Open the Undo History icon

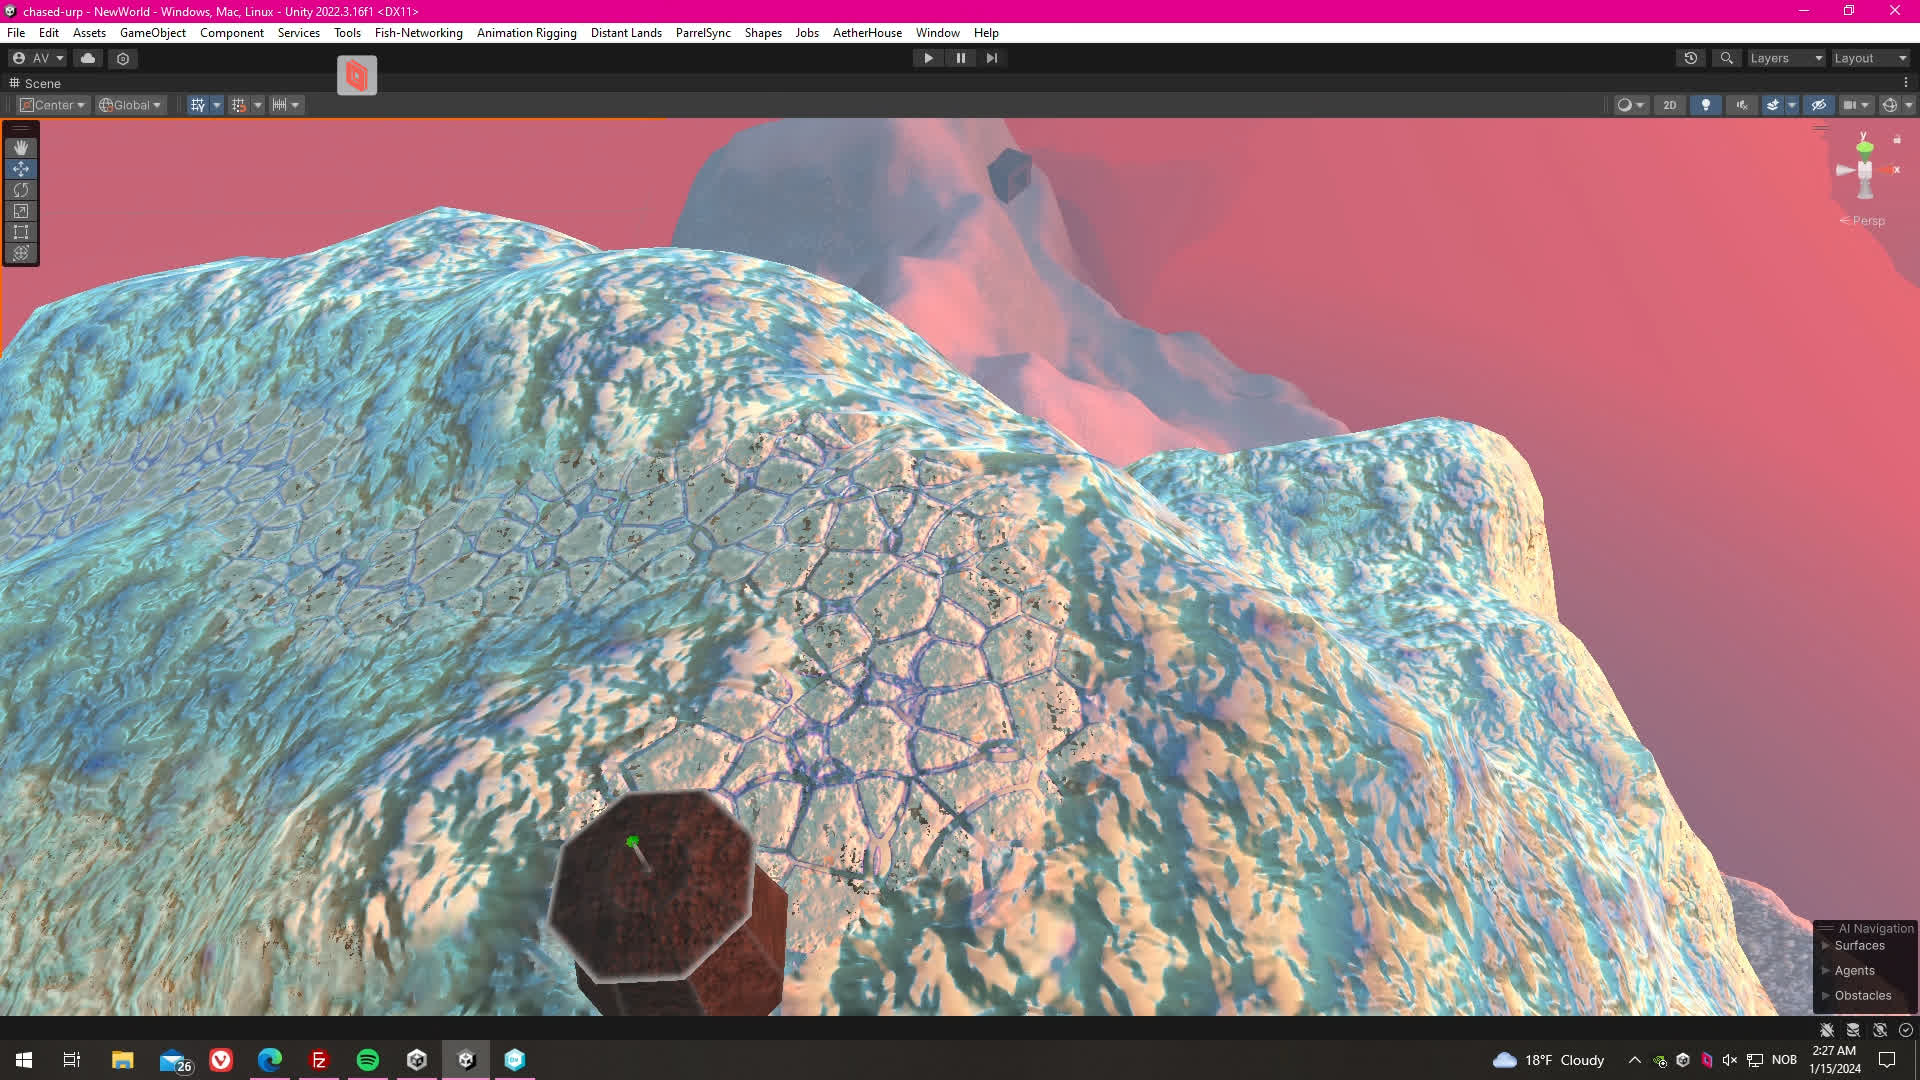pos(1690,58)
